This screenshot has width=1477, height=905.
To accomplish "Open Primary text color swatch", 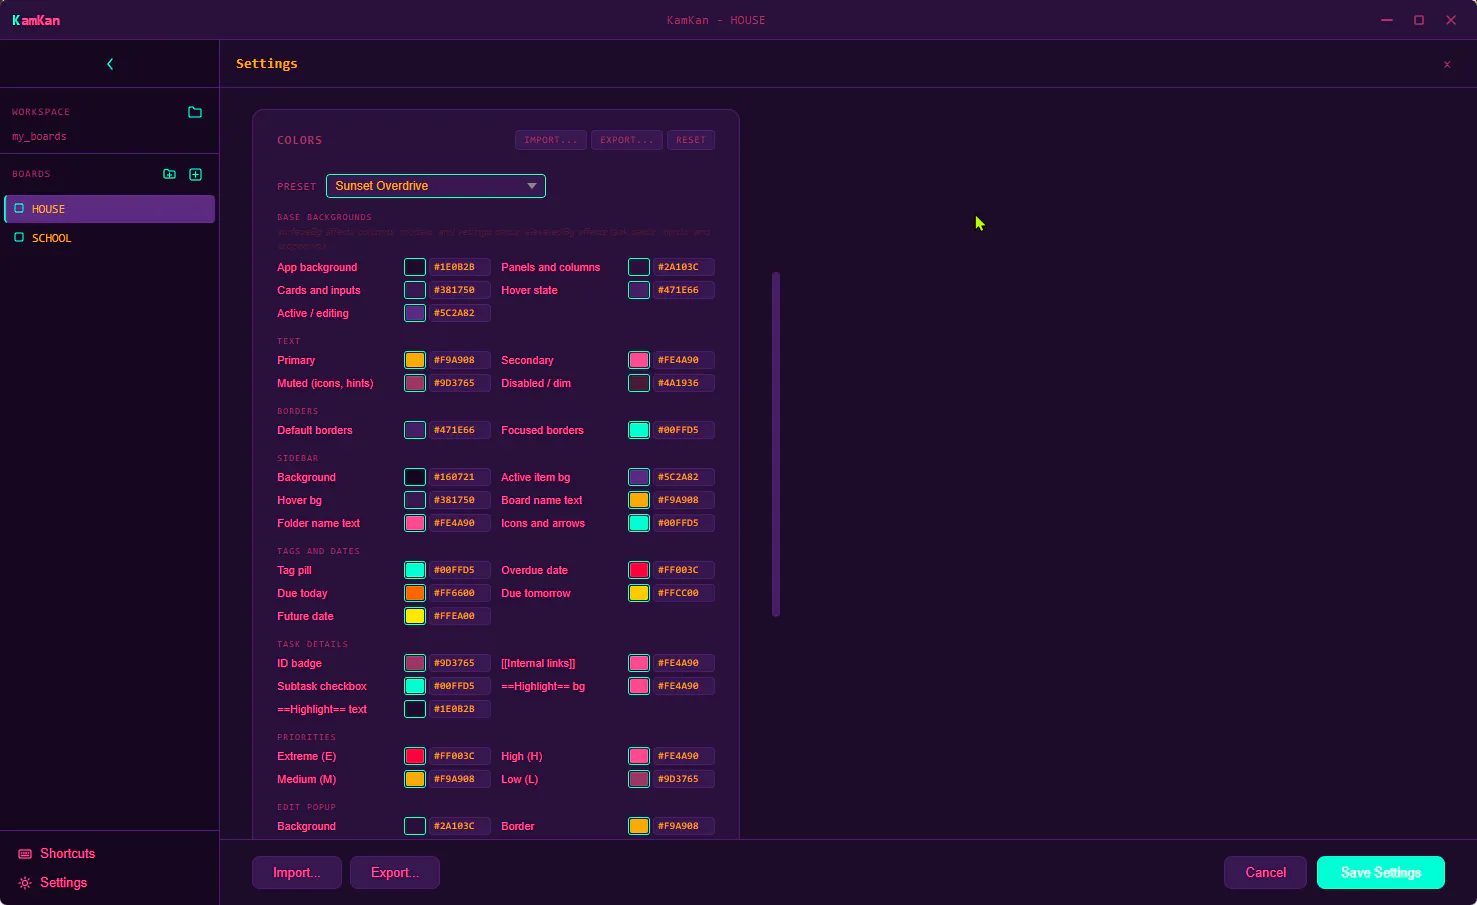I will click(x=415, y=360).
